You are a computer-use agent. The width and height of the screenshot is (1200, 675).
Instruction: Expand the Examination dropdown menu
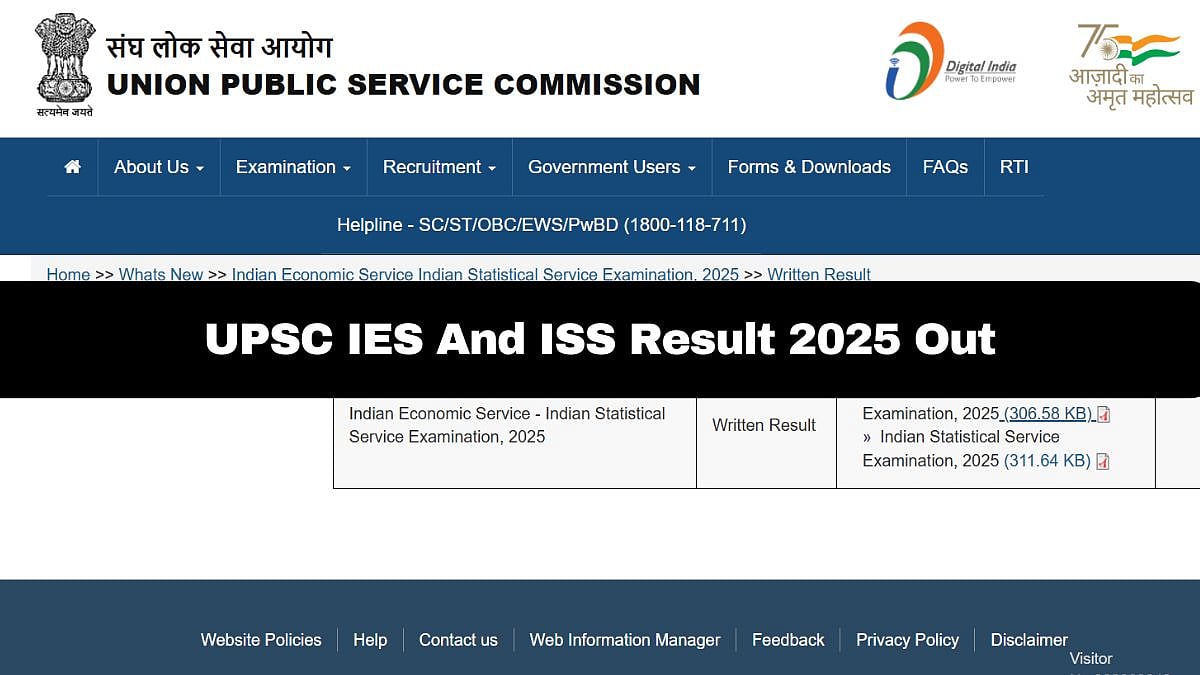pos(293,167)
